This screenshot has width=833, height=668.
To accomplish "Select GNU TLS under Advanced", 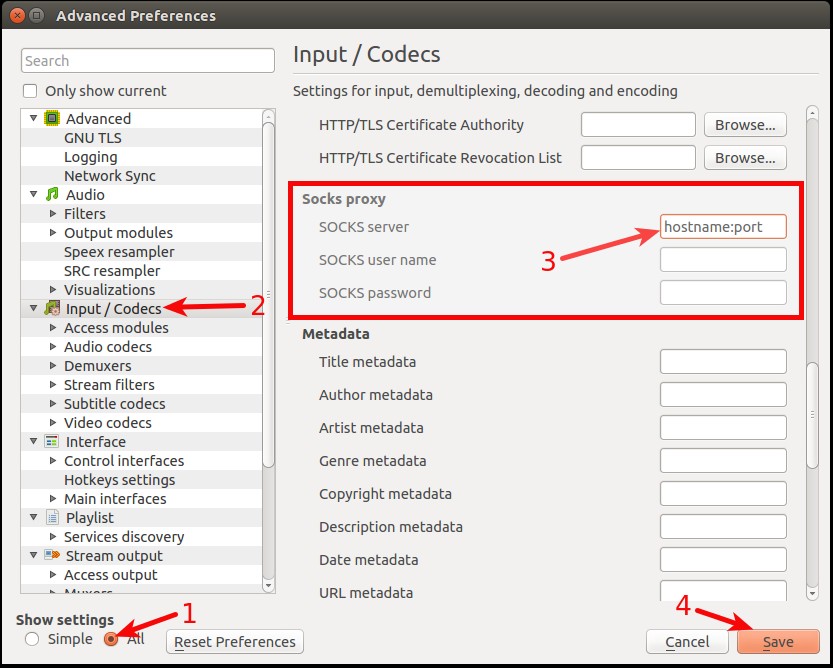I will click(92, 138).
